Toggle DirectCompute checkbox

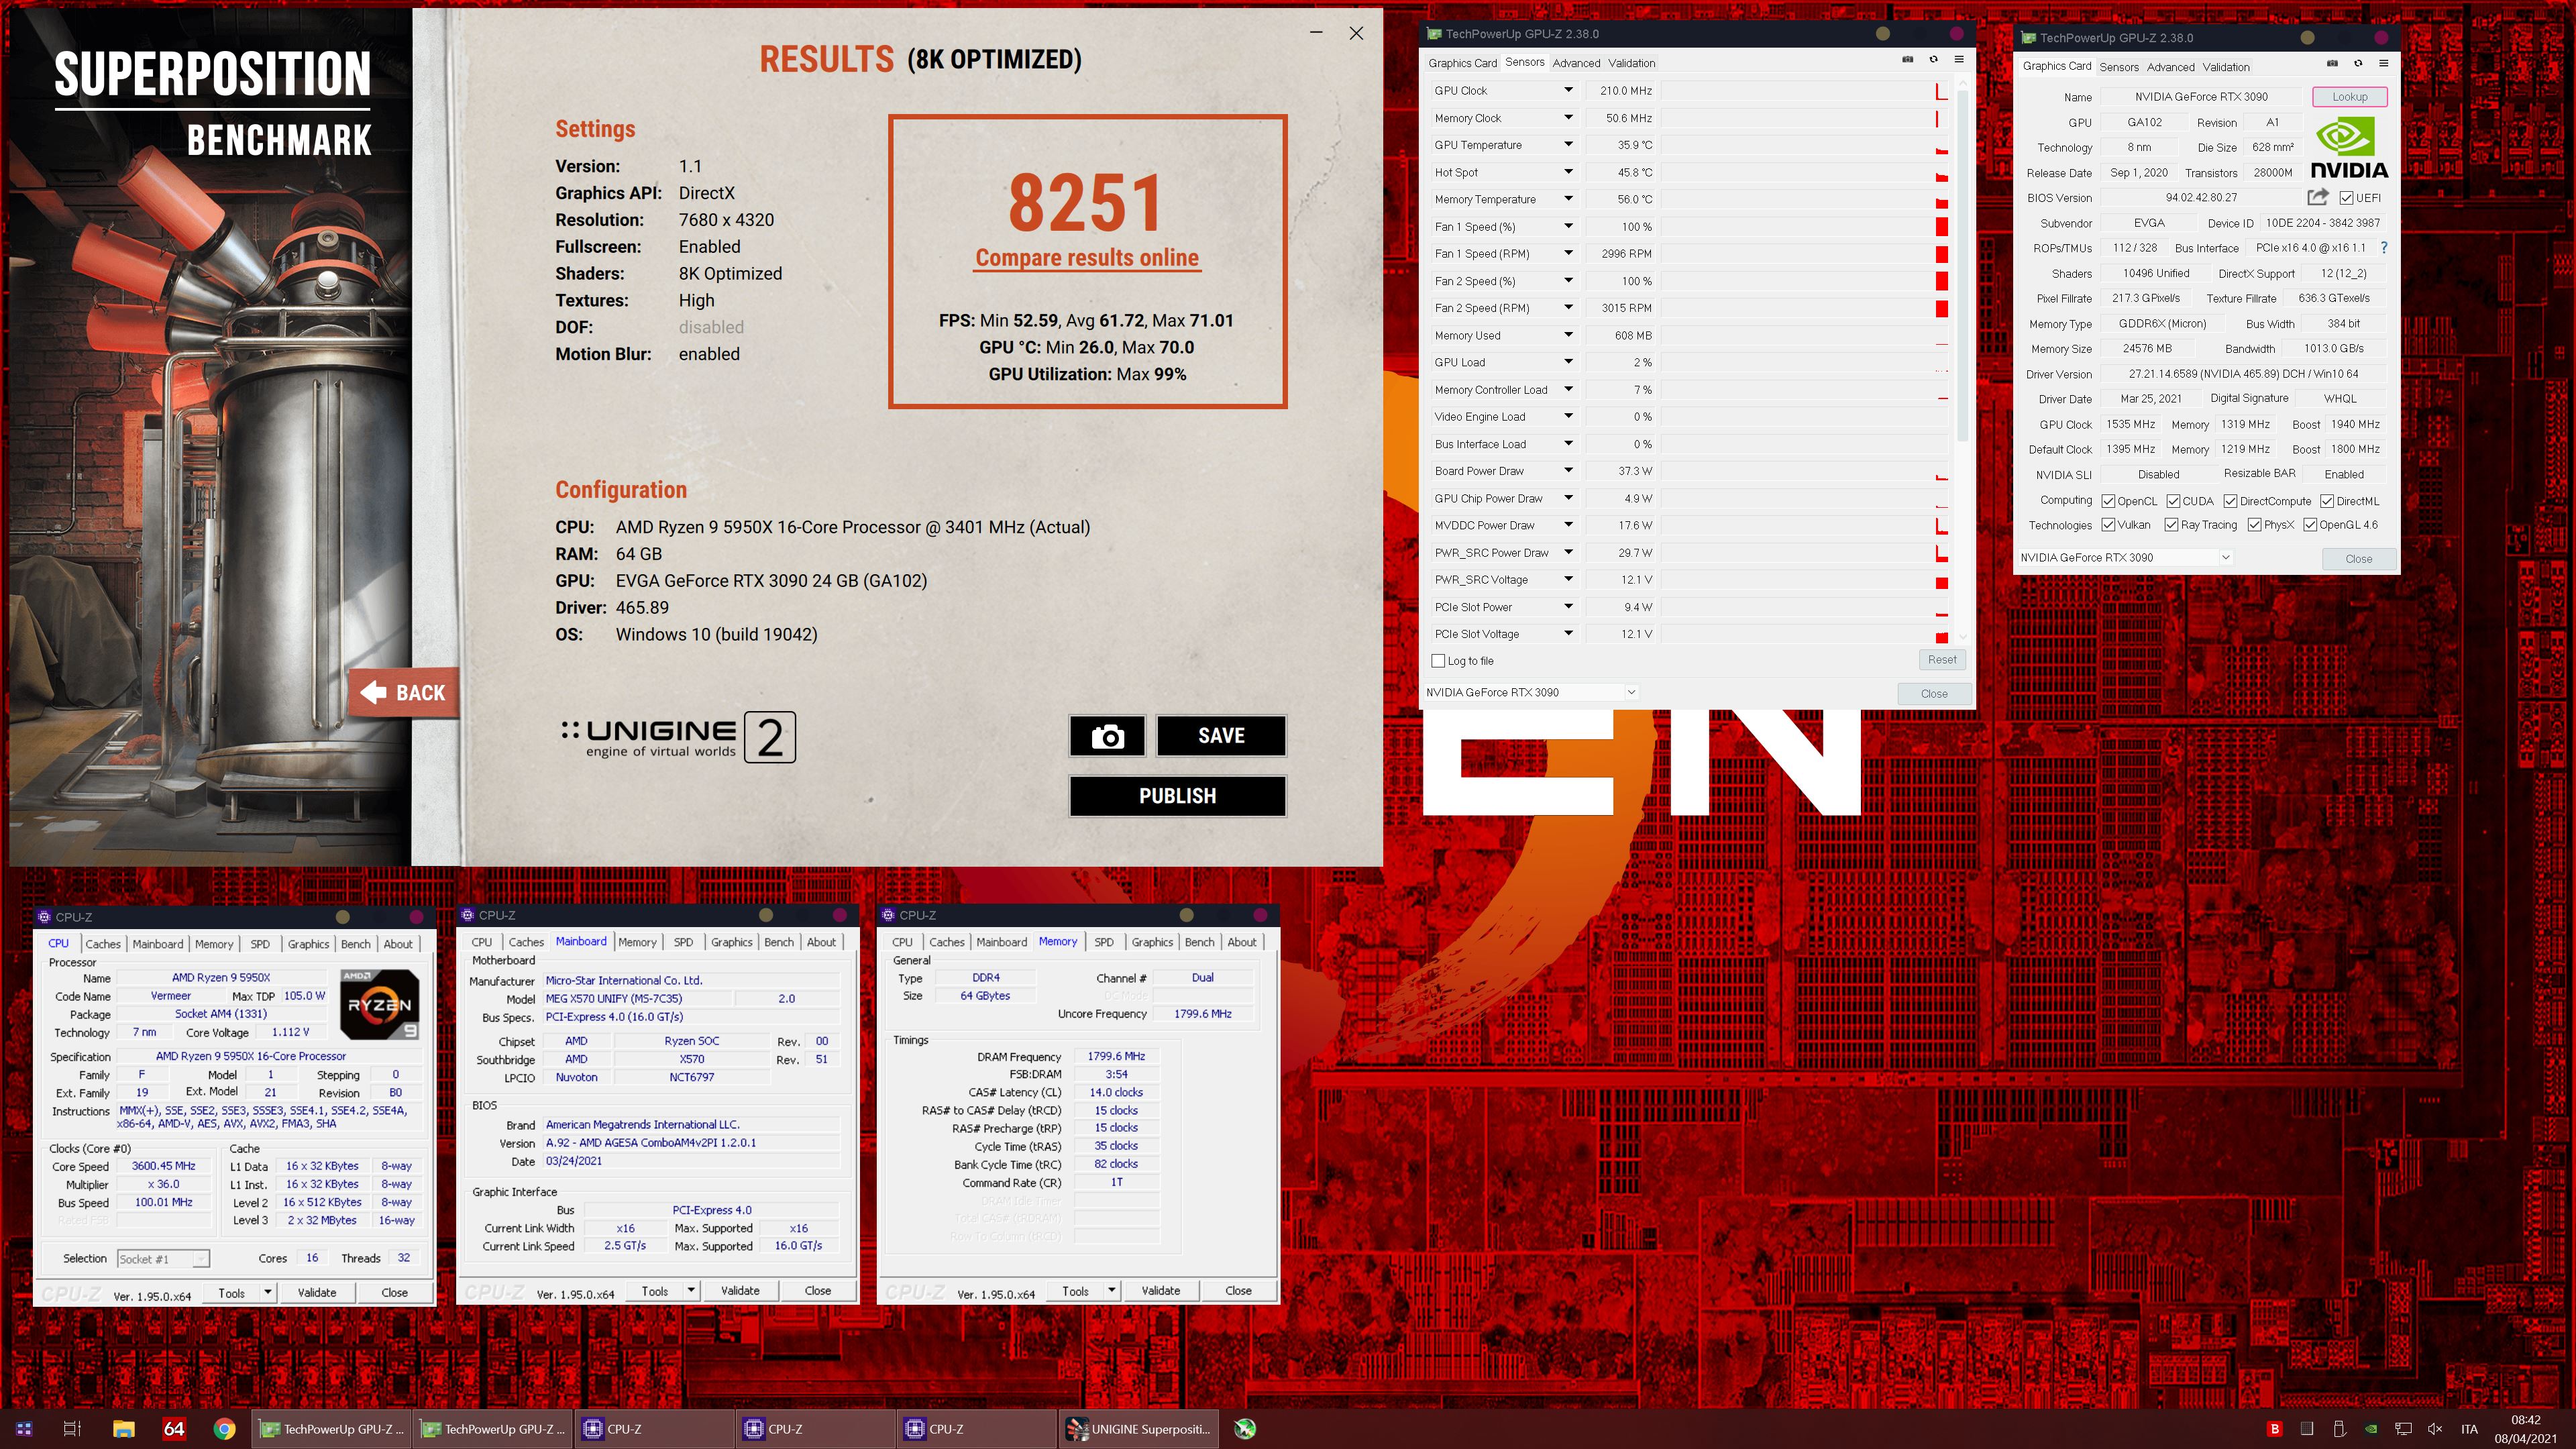[2230, 501]
